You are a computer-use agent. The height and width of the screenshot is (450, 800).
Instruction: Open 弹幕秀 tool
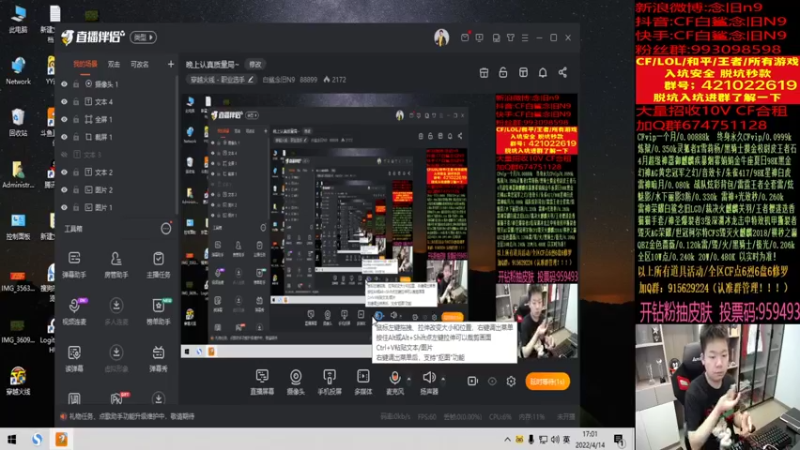pos(158,358)
